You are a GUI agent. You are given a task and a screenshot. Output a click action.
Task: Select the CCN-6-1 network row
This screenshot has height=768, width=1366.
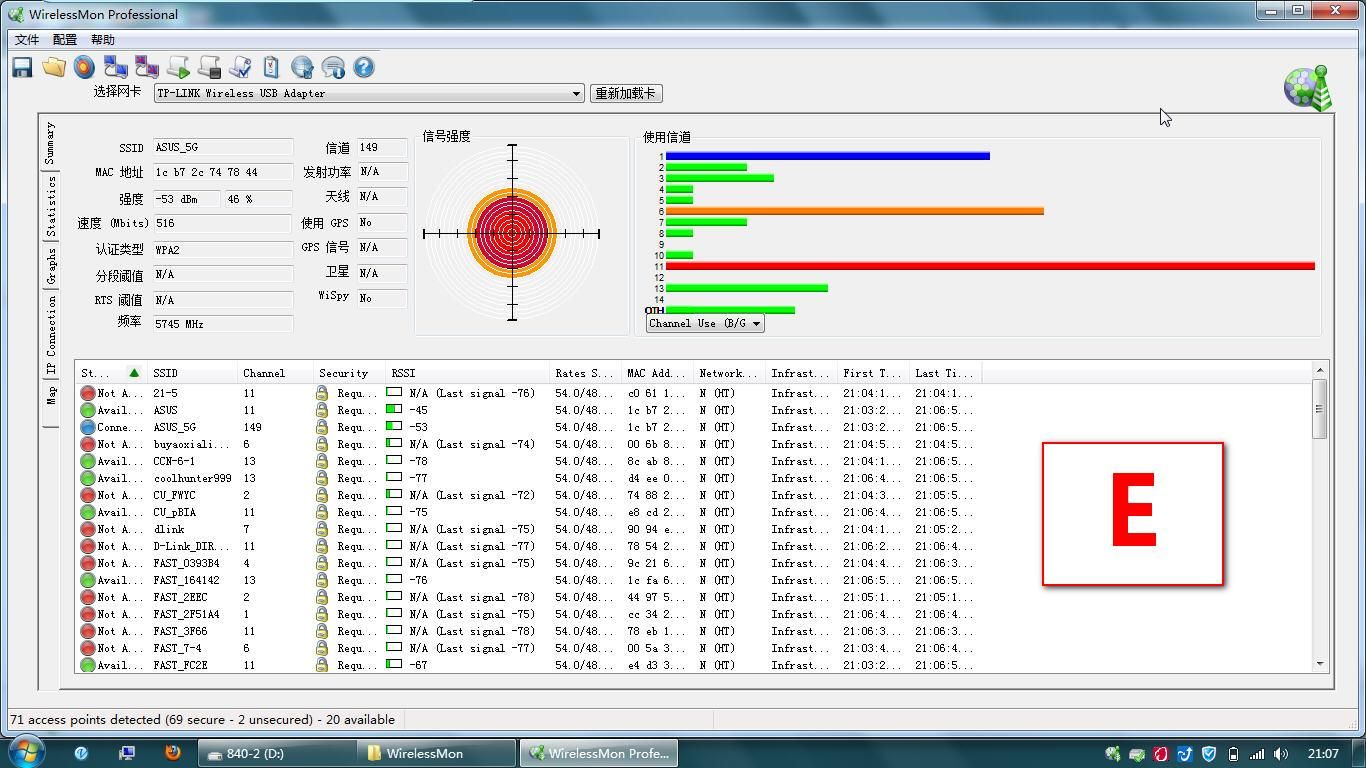(x=528, y=461)
